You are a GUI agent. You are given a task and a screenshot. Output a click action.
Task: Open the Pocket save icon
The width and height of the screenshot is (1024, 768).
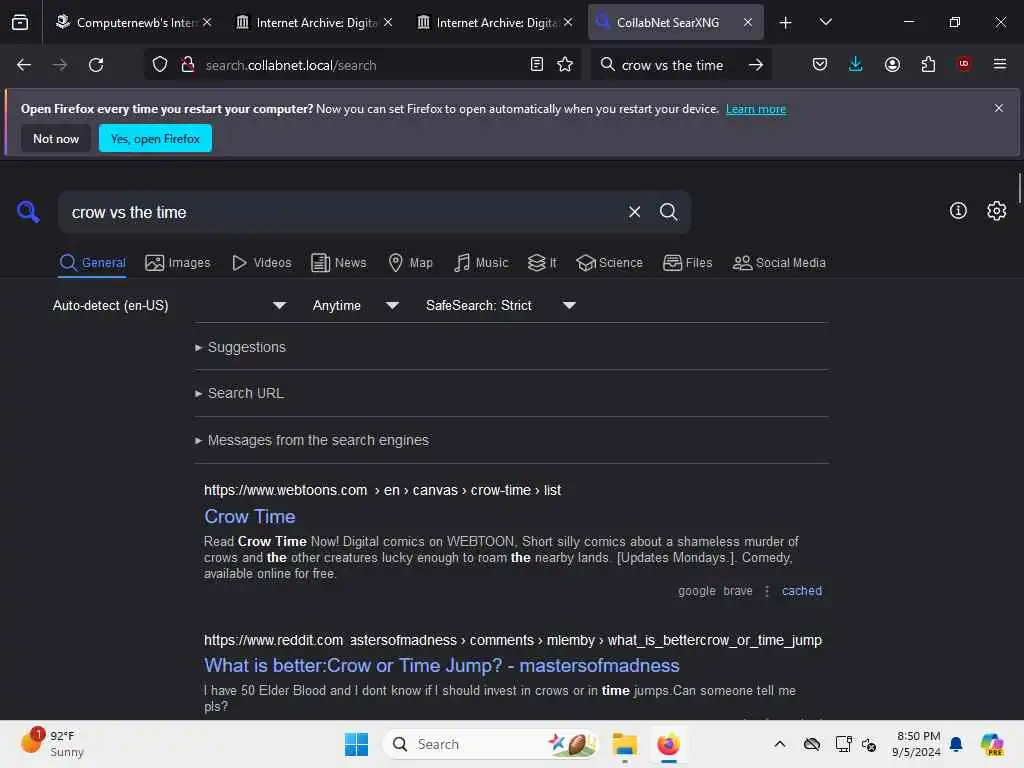(x=820, y=65)
